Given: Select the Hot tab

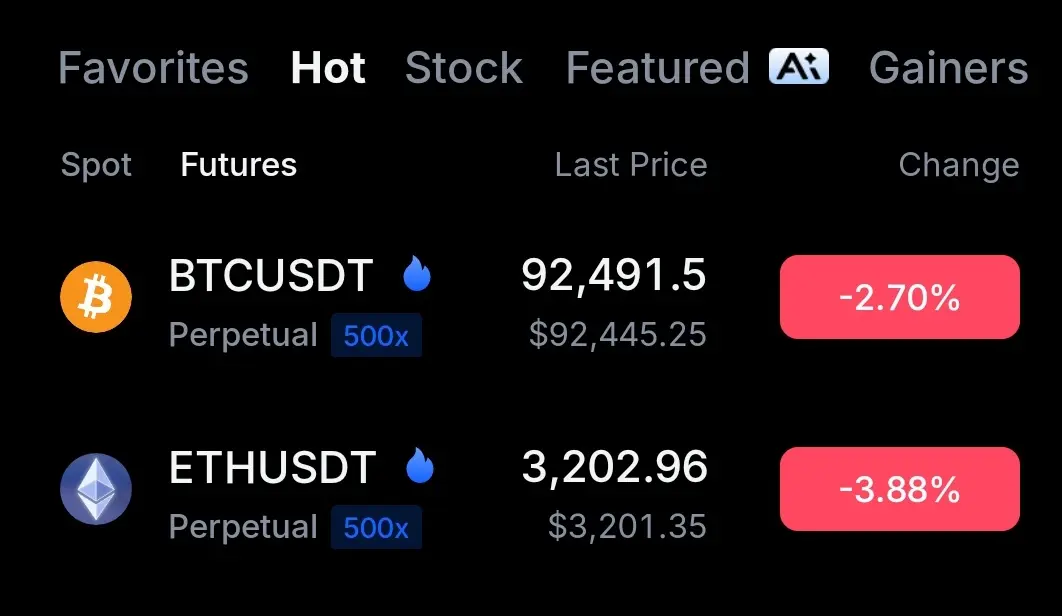Looking at the screenshot, I should pos(328,68).
